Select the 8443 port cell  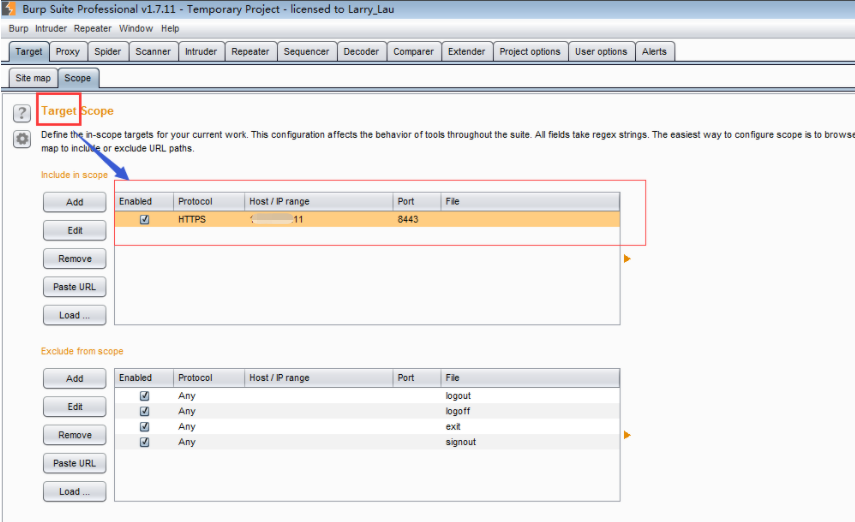pyautogui.click(x=417, y=219)
